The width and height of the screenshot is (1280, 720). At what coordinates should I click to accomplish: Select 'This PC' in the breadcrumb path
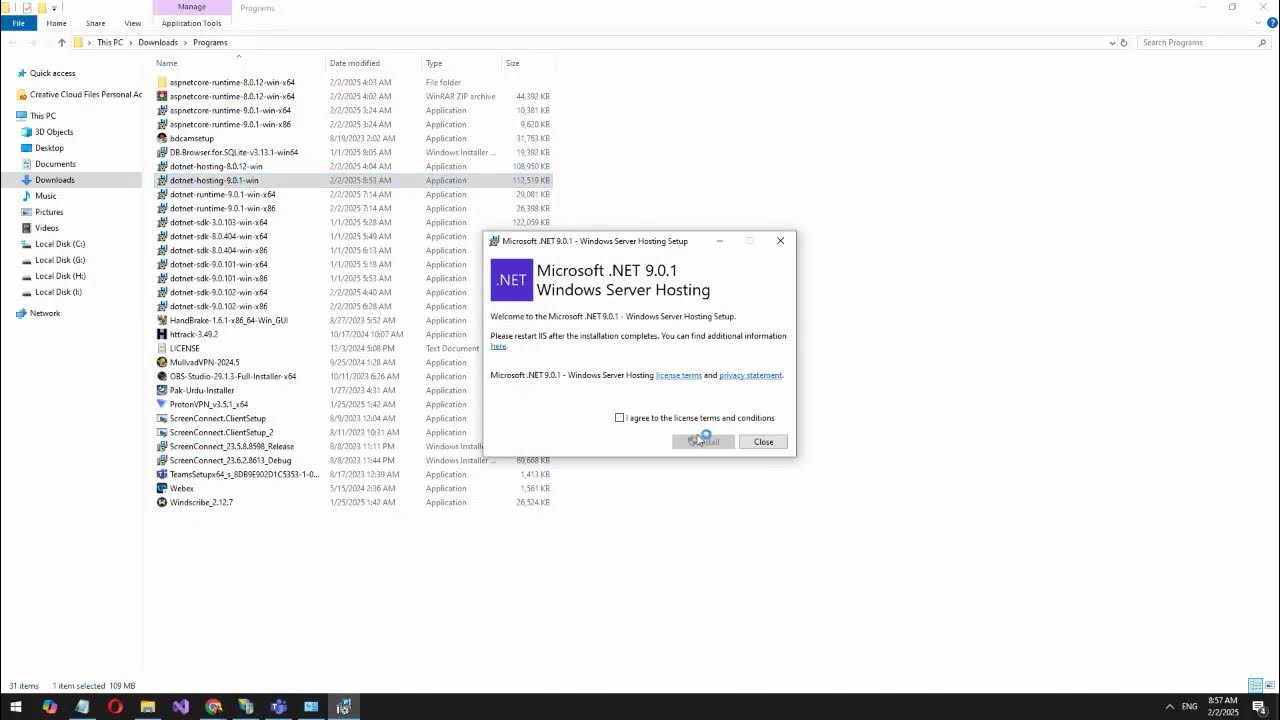coord(110,42)
